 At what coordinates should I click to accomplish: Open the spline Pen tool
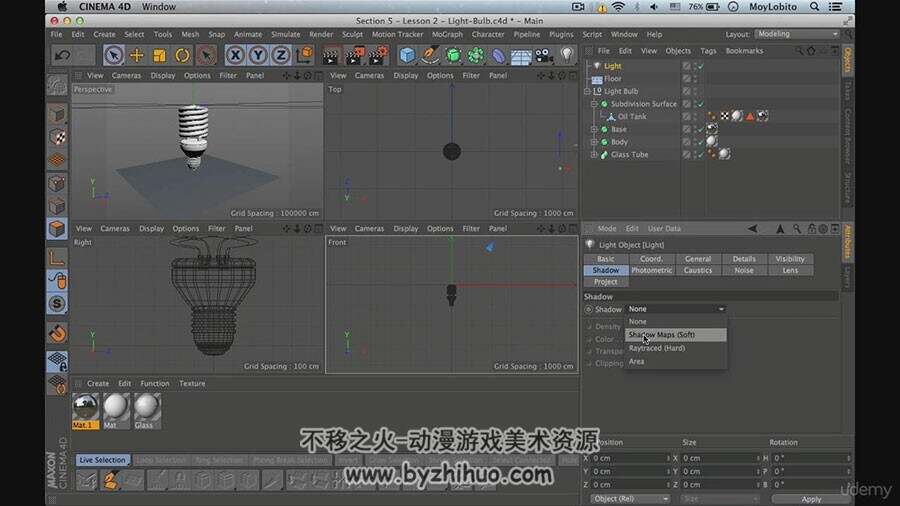430,55
